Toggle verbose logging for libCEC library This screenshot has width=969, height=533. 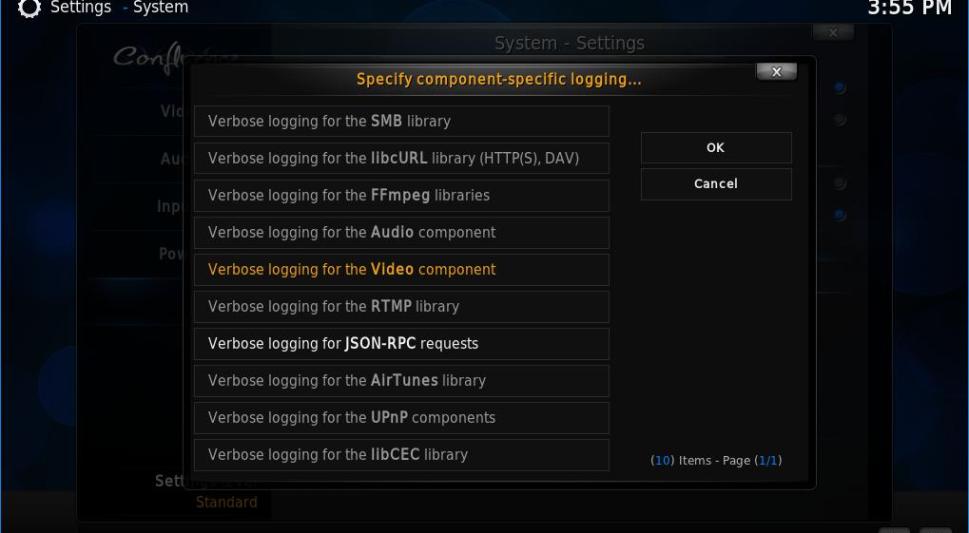(401, 454)
